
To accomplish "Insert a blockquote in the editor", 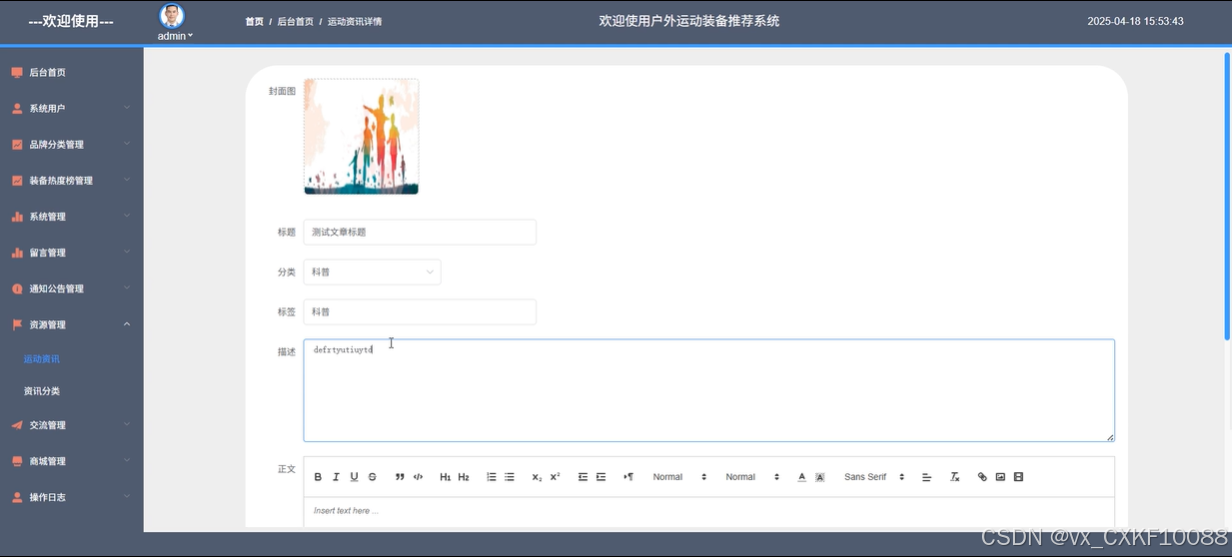I will coord(400,477).
